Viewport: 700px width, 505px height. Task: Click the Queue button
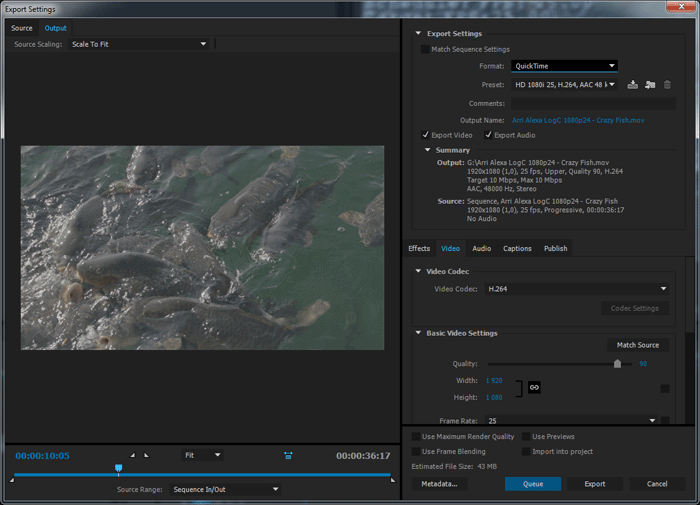[x=533, y=484]
